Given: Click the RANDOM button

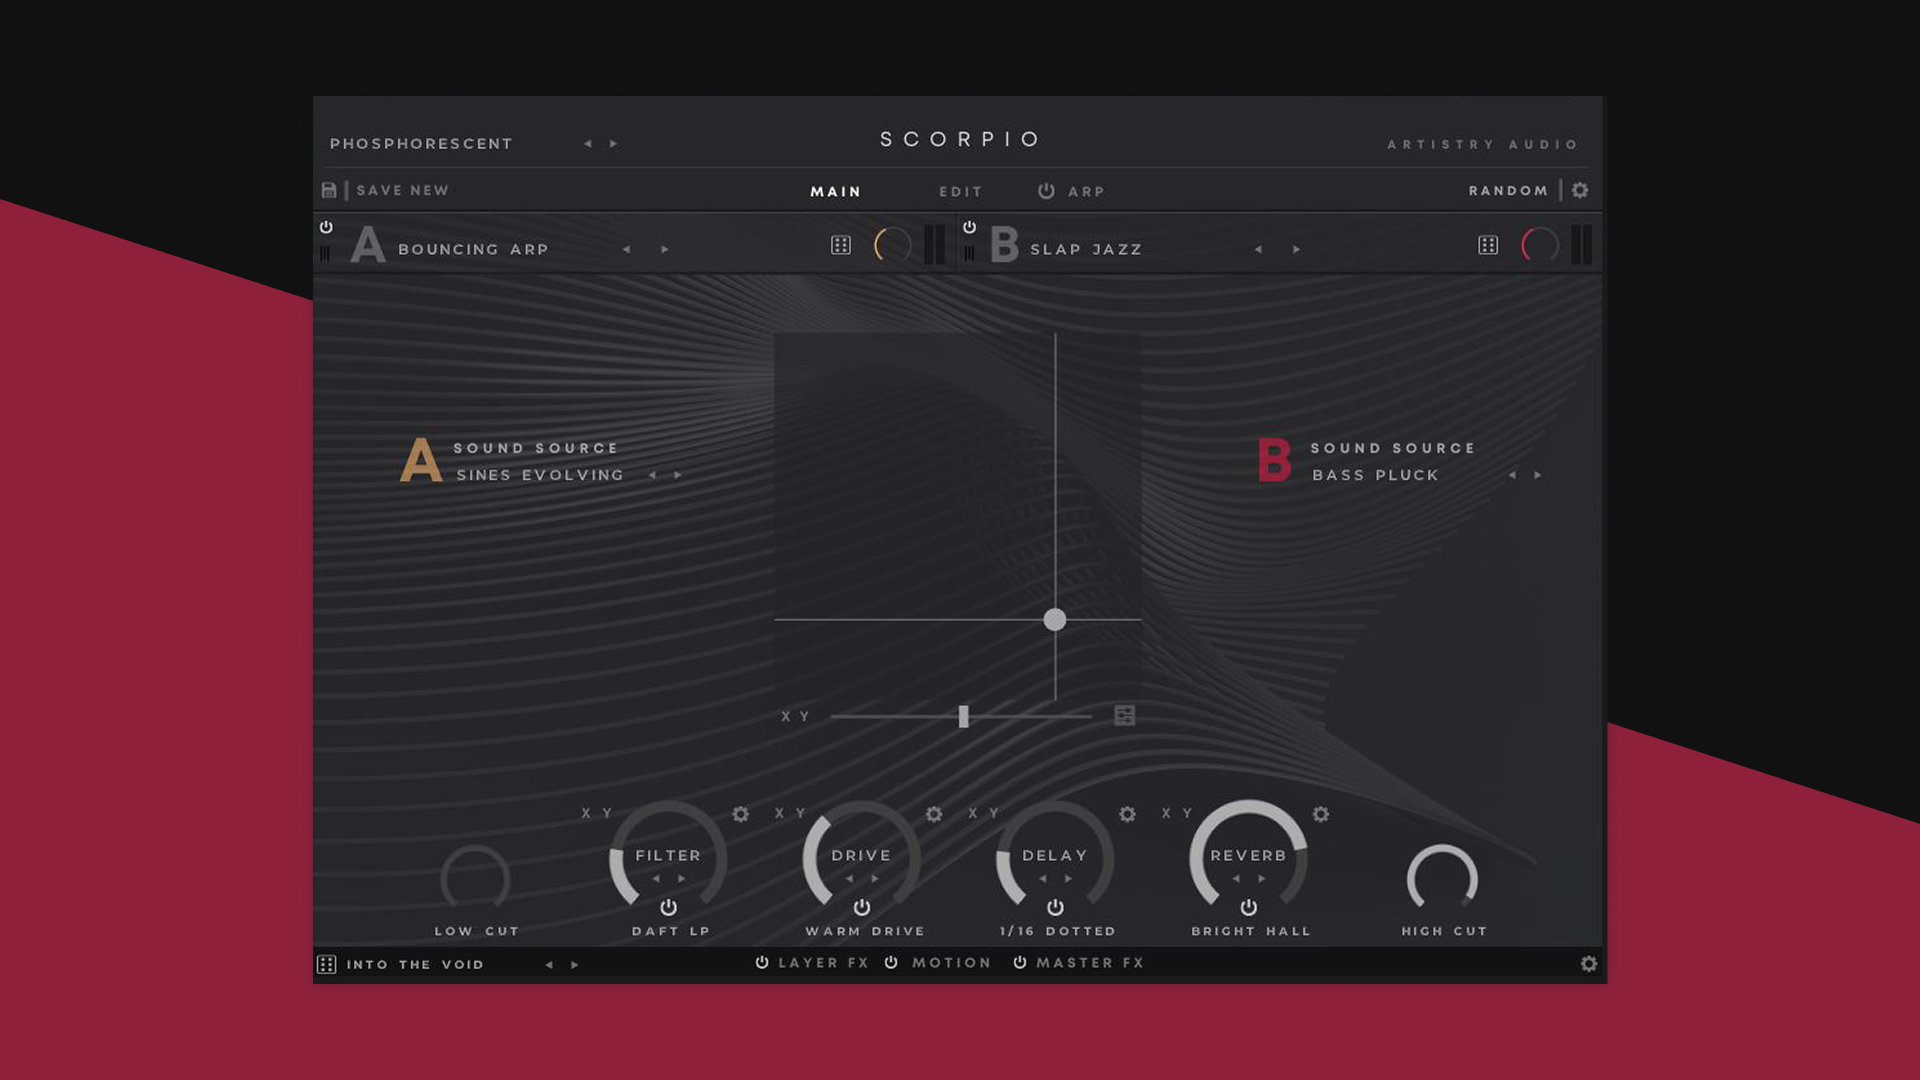Looking at the screenshot, I should [1508, 190].
